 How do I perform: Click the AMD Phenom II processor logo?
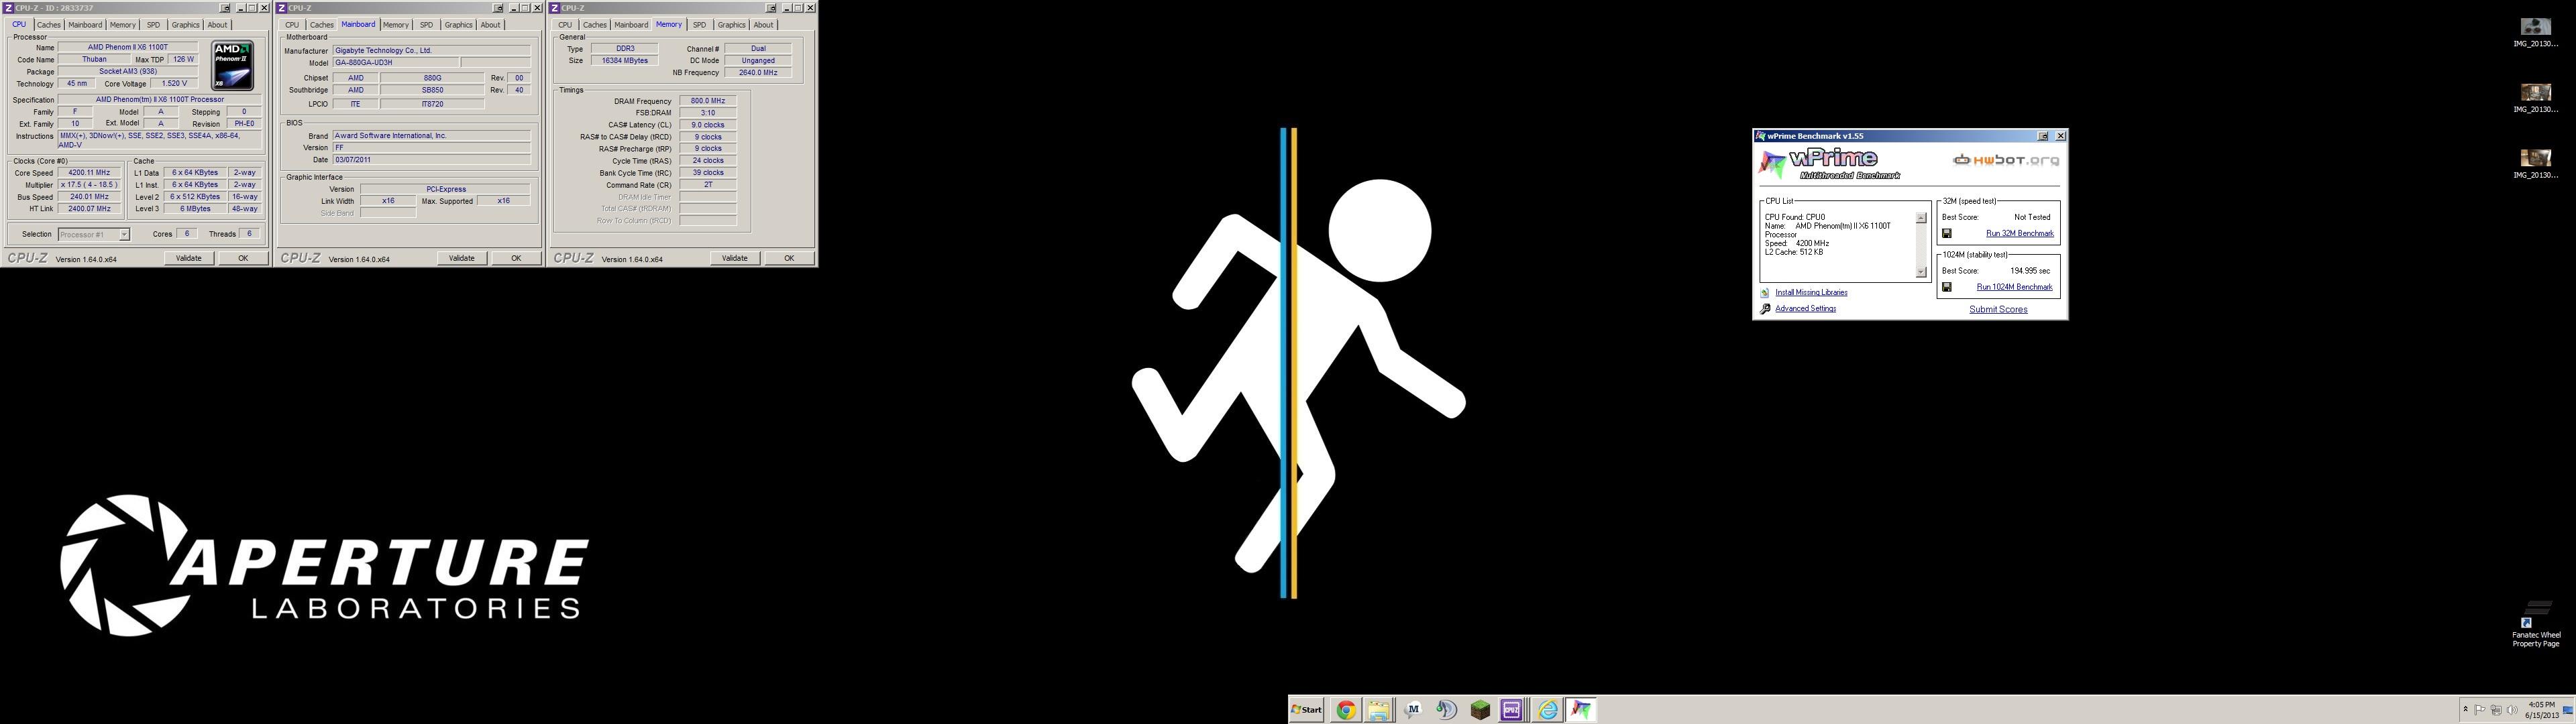pos(233,66)
